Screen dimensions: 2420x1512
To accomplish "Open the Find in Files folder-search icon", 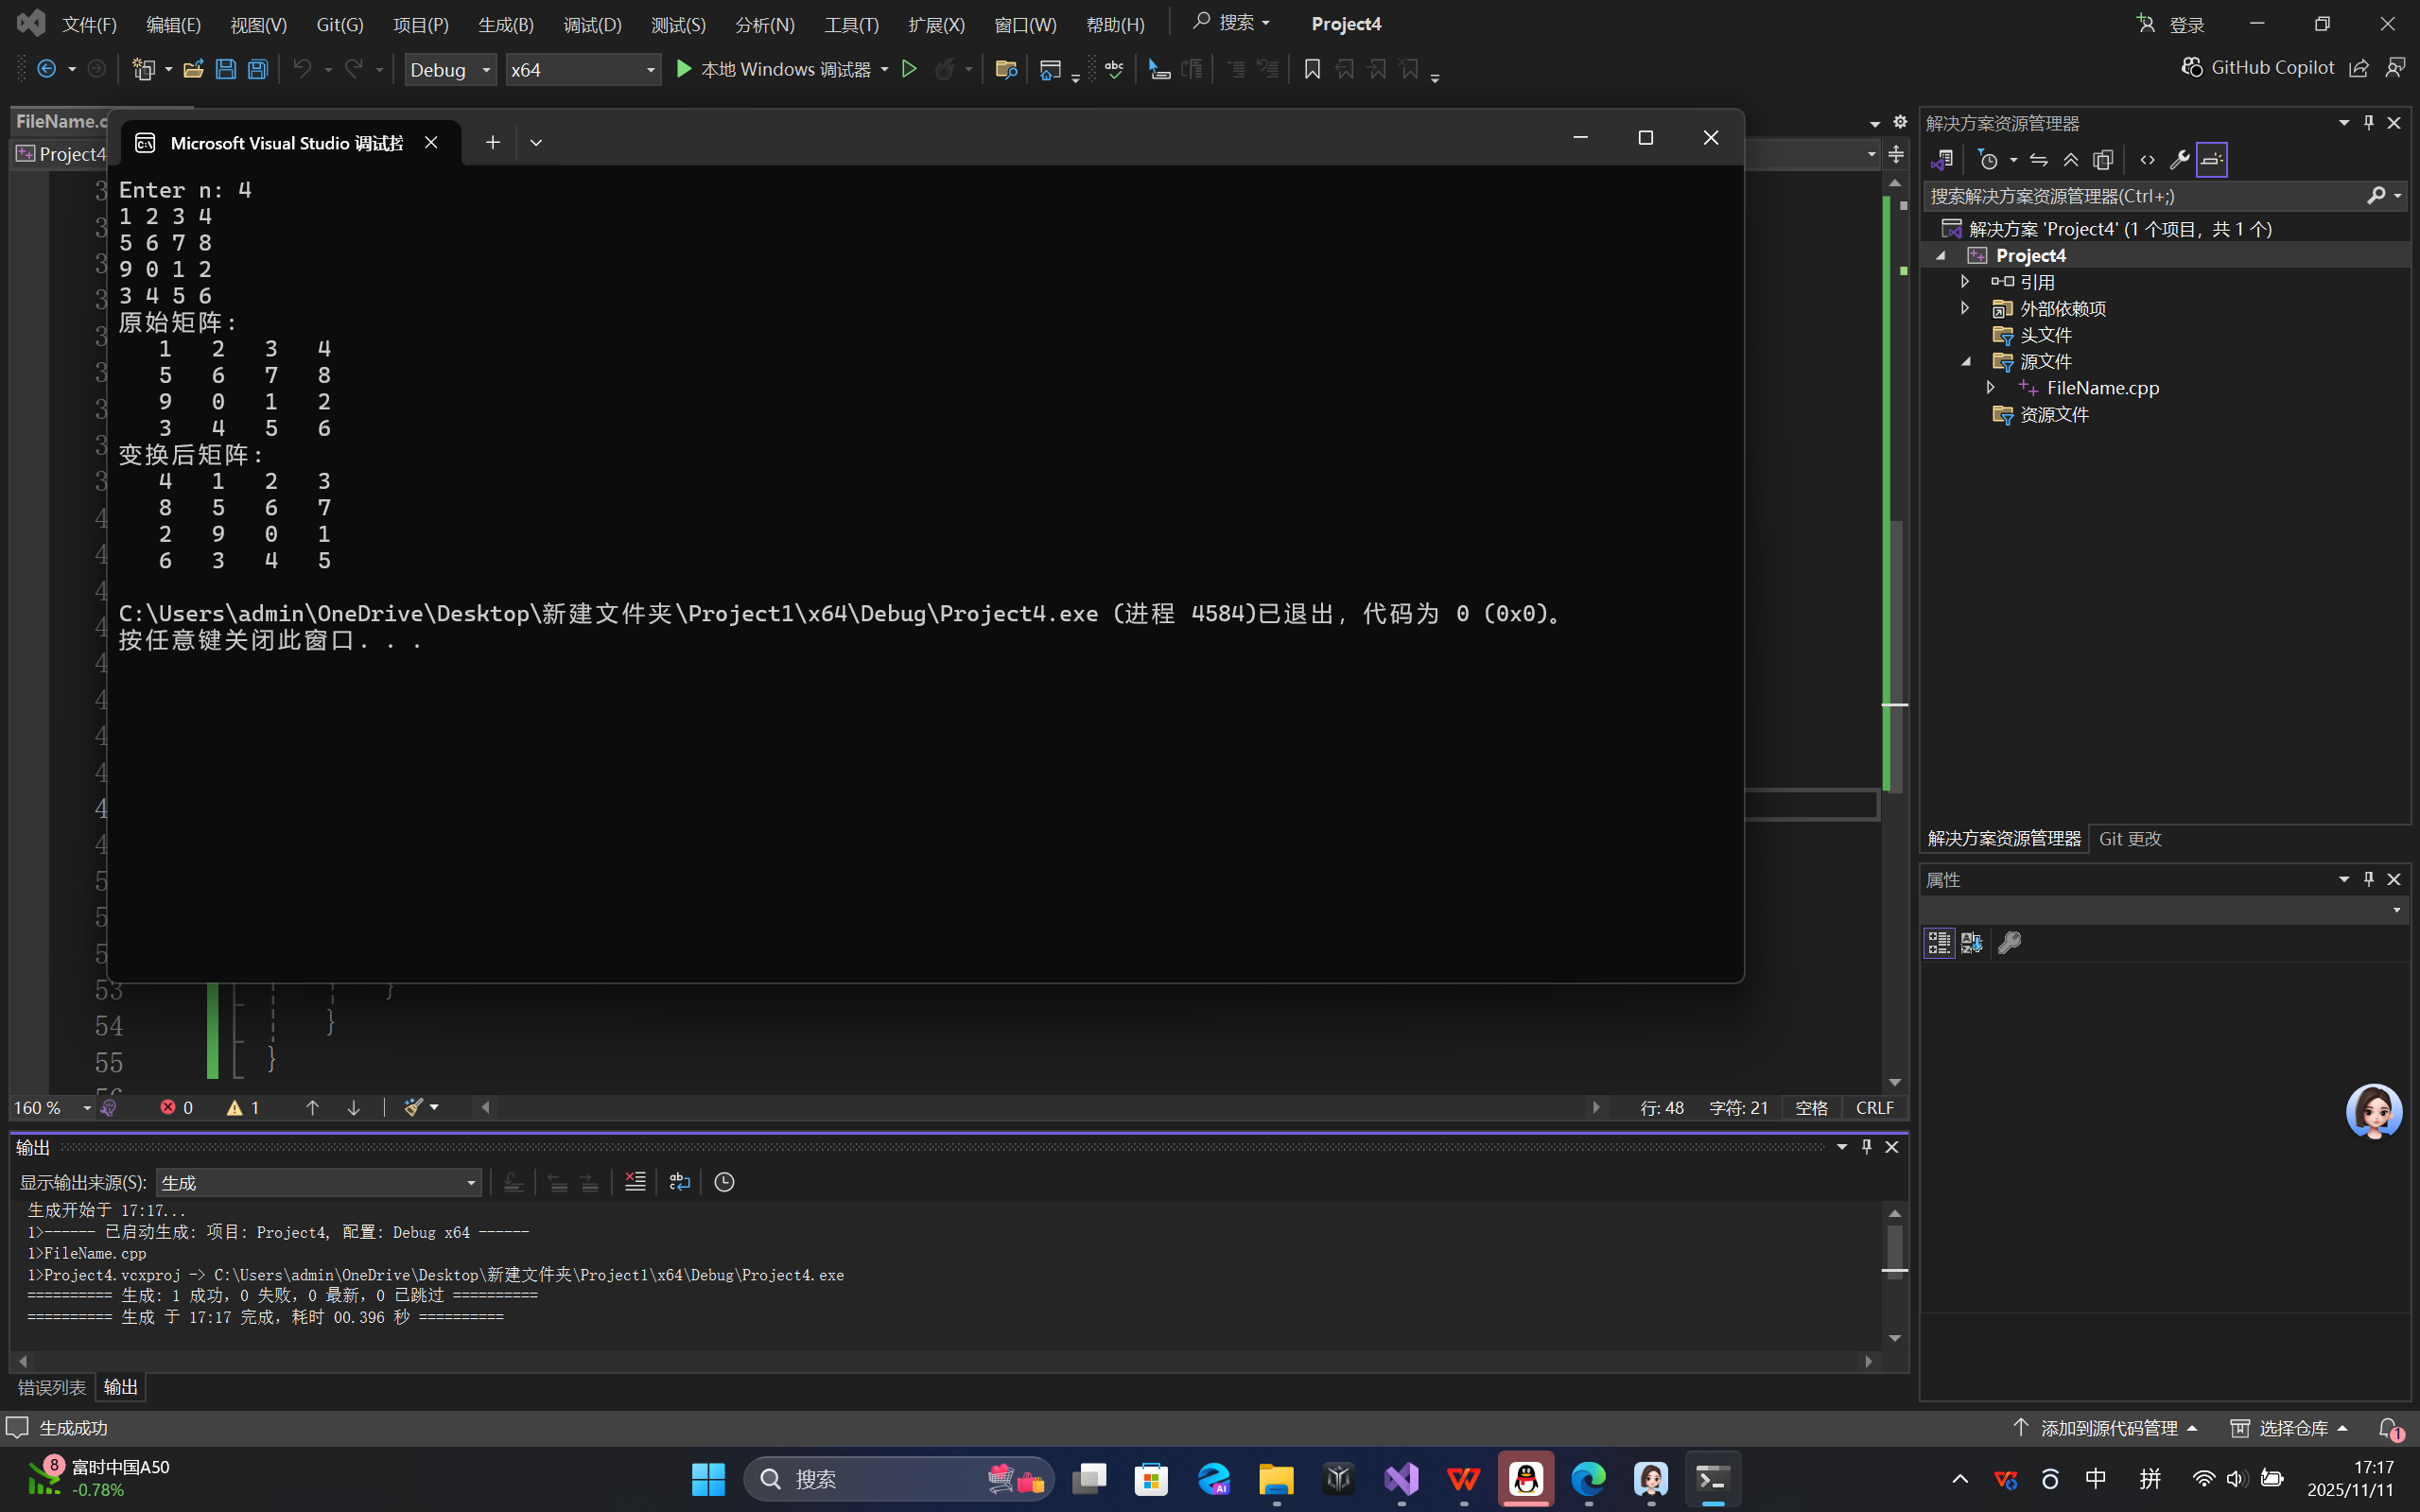I will pyautogui.click(x=1006, y=69).
